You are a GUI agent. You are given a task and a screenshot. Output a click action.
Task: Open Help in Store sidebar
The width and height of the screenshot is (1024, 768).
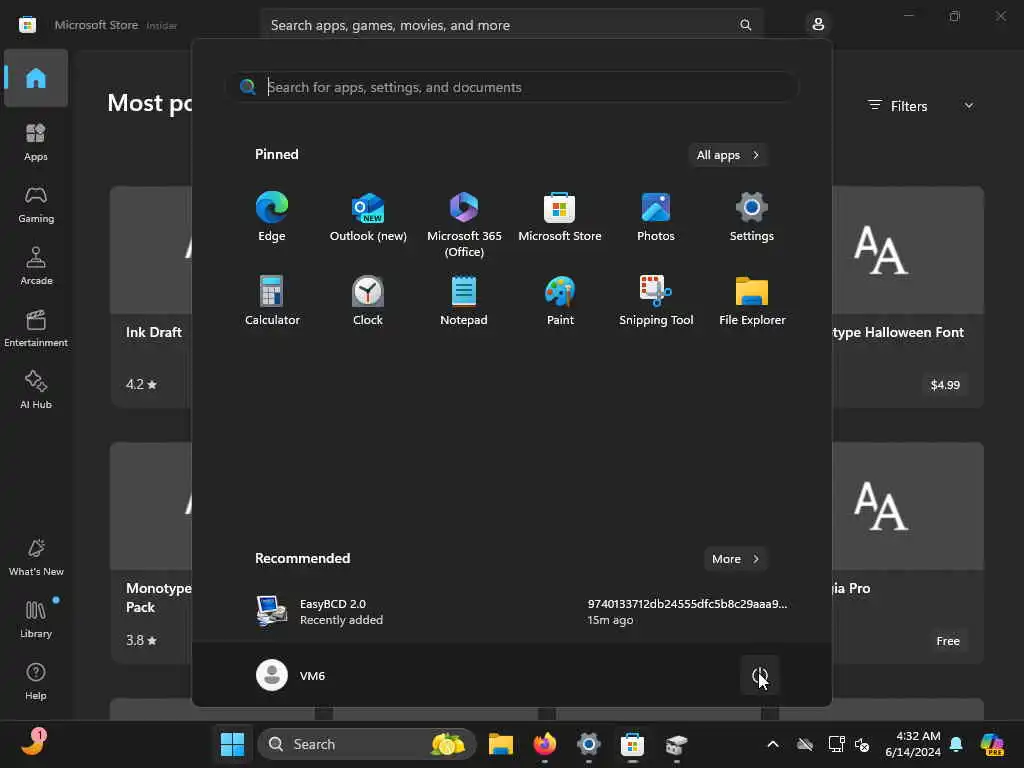point(36,682)
